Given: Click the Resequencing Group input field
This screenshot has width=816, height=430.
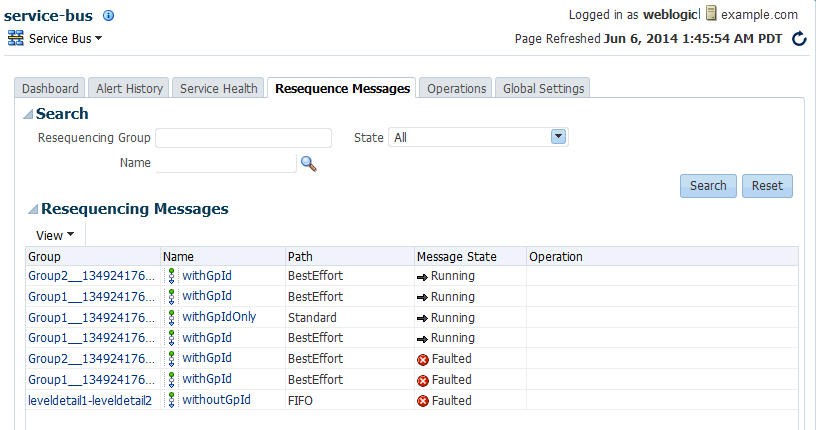Looking at the screenshot, I should (x=244, y=138).
